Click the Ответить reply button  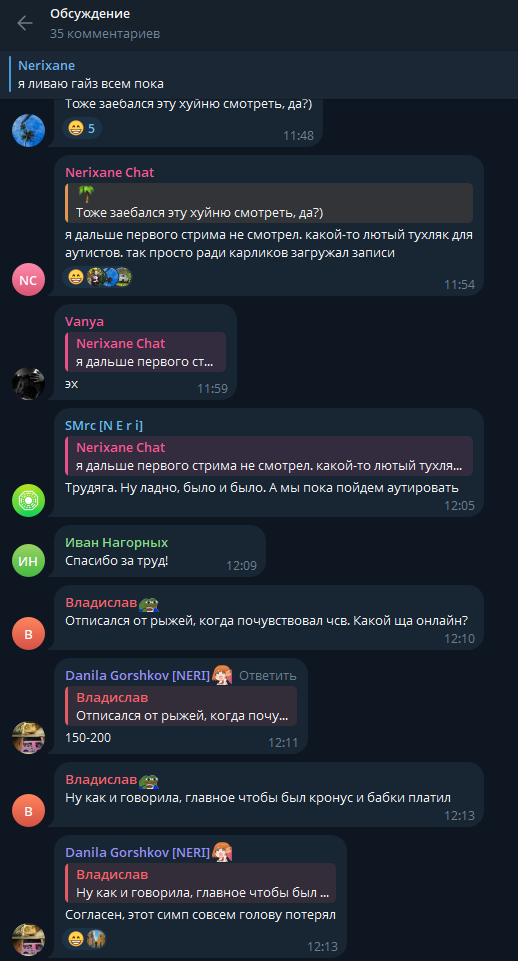(267, 675)
